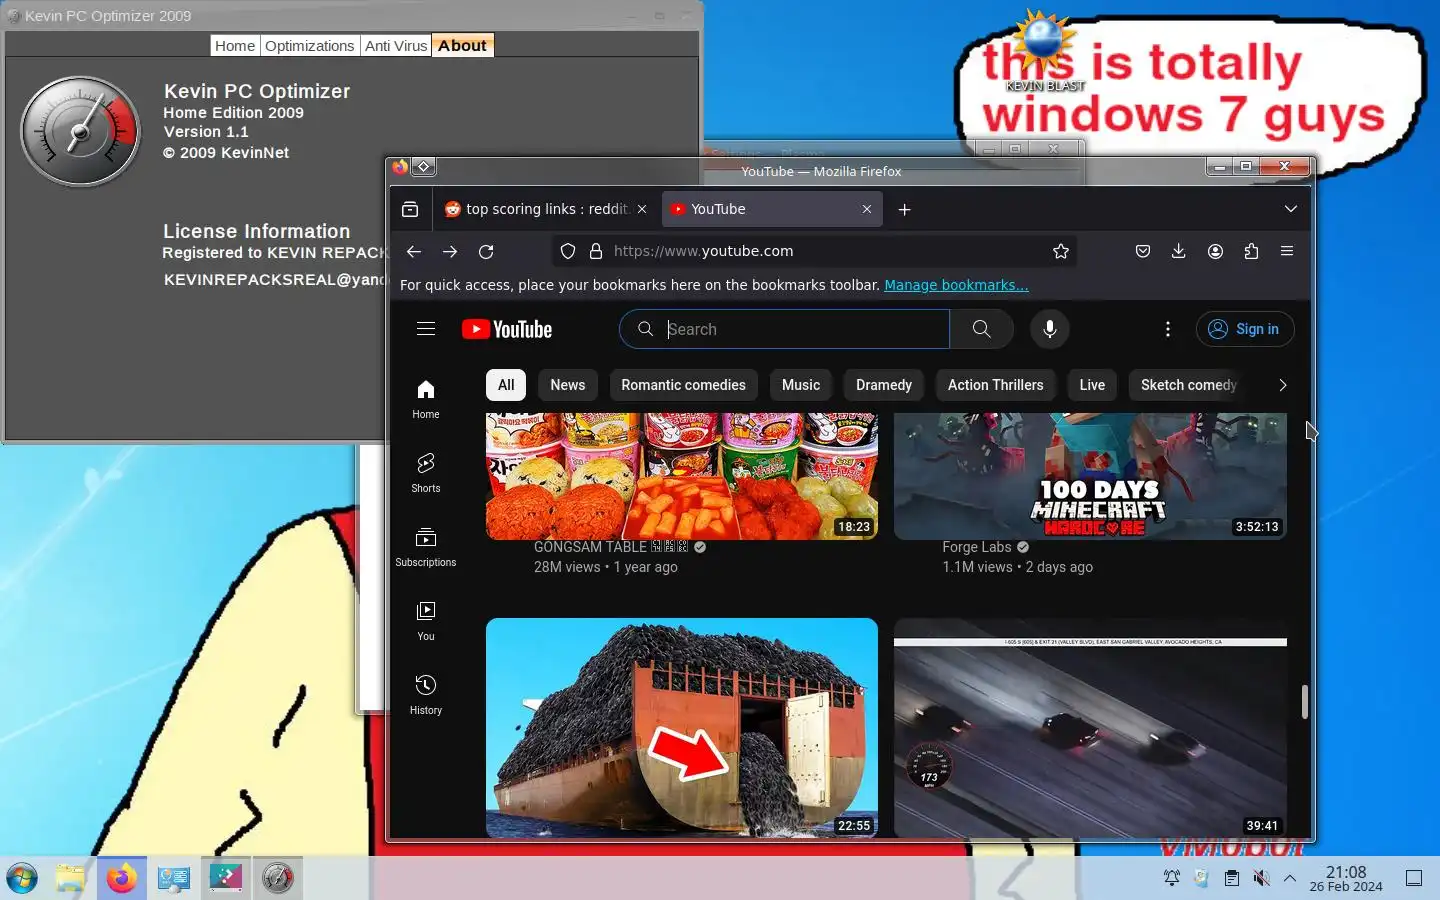Open YouTube settings three-dot menu

(1168, 329)
